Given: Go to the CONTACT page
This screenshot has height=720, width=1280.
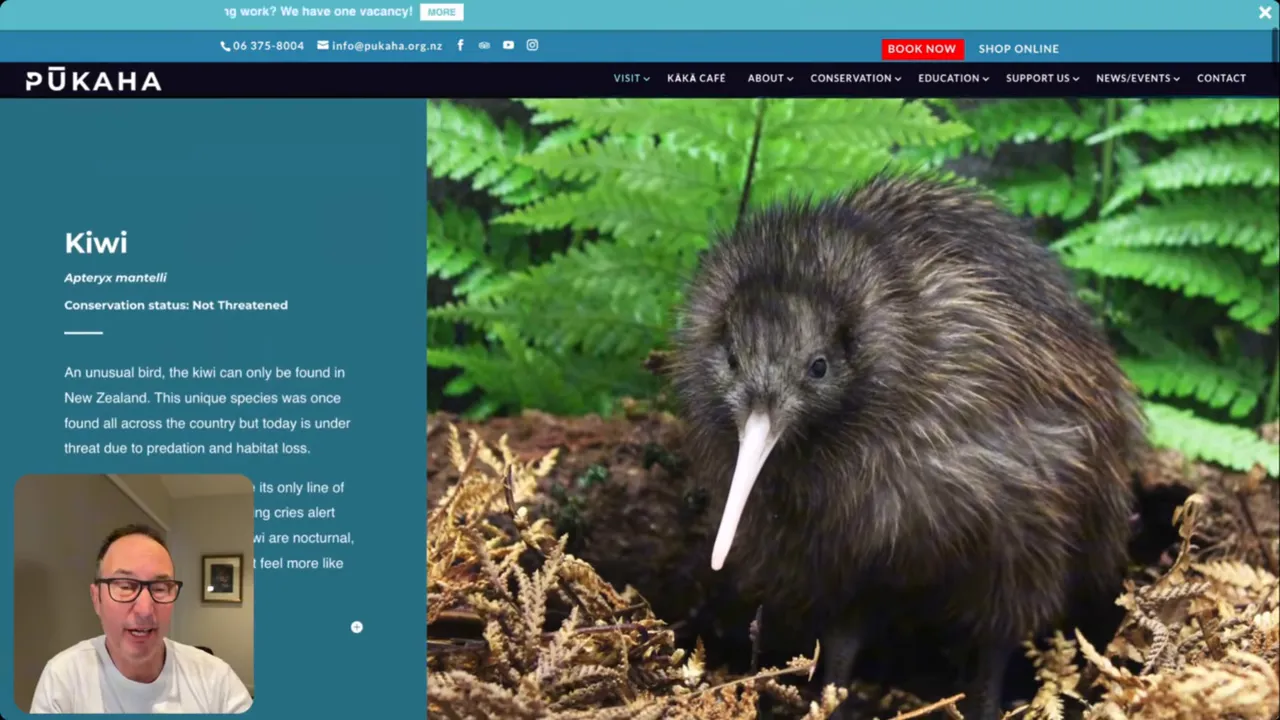Looking at the screenshot, I should click(x=1221, y=78).
